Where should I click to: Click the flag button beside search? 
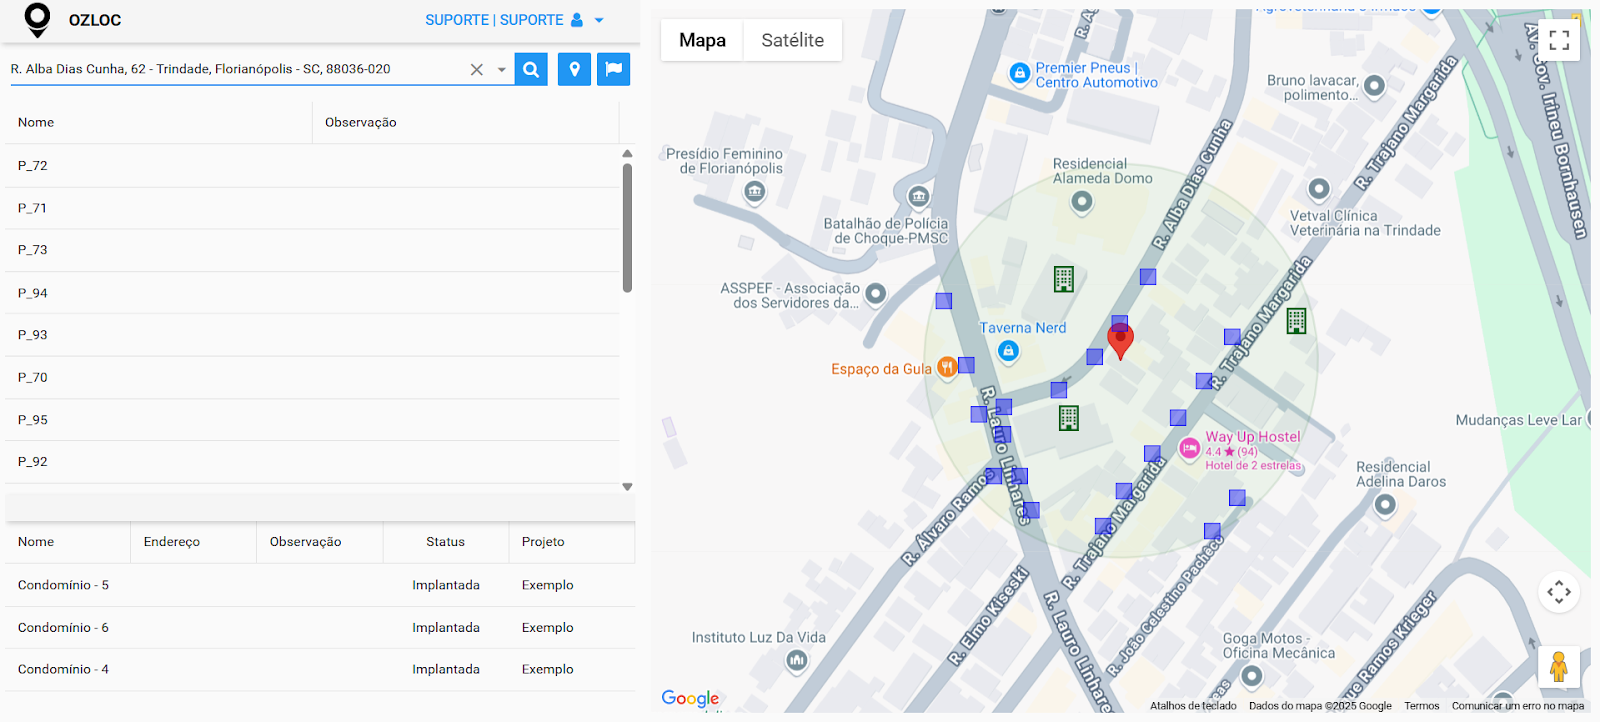tap(613, 69)
